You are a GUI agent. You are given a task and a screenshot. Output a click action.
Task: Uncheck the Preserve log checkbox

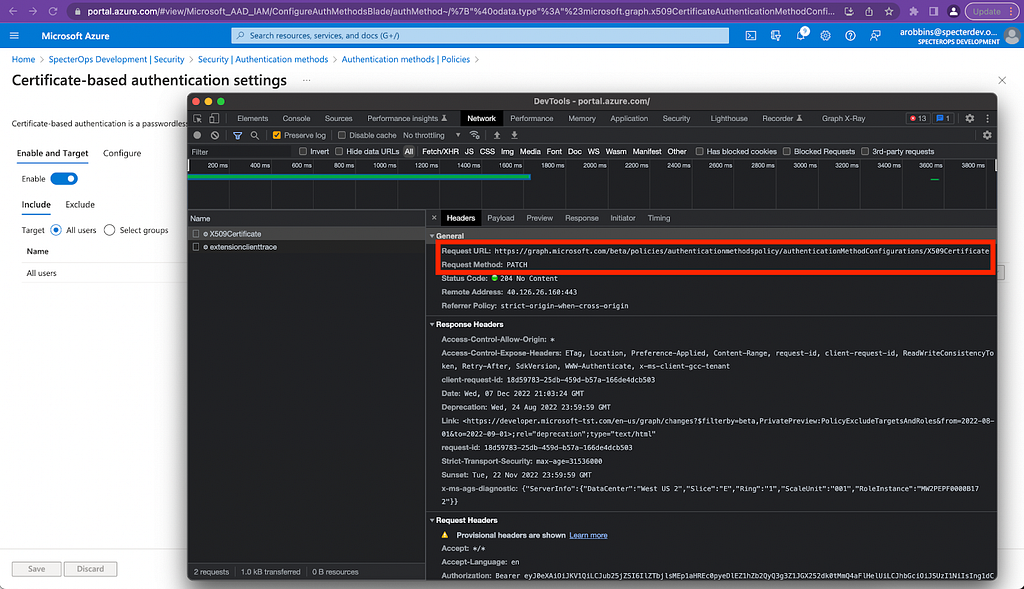[277, 135]
